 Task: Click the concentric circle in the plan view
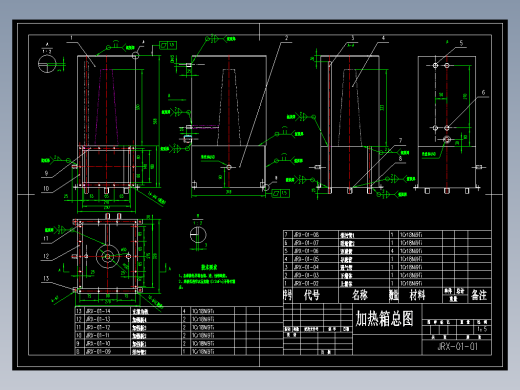pyautogui.click(x=108, y=256)
